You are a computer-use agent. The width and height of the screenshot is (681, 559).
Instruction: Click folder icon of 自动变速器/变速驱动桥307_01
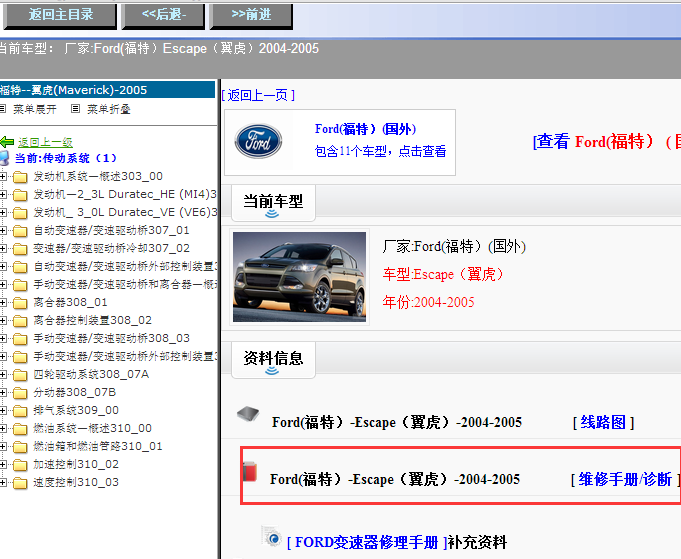click(x=20, y=231)
